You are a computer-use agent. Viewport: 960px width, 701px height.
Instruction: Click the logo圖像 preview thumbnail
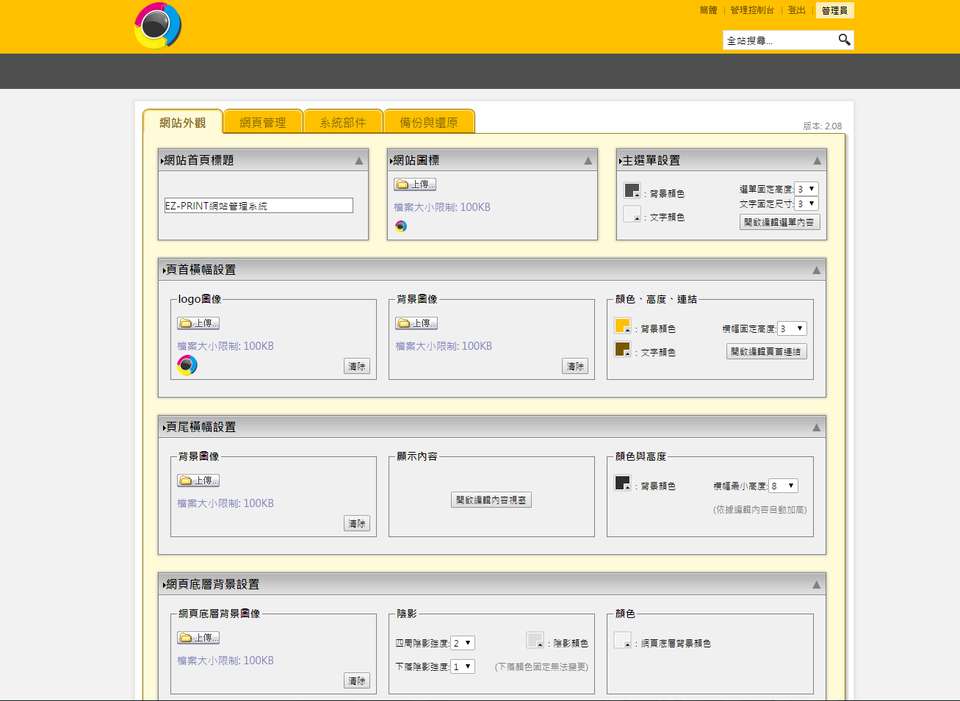[x=187, y=365]
